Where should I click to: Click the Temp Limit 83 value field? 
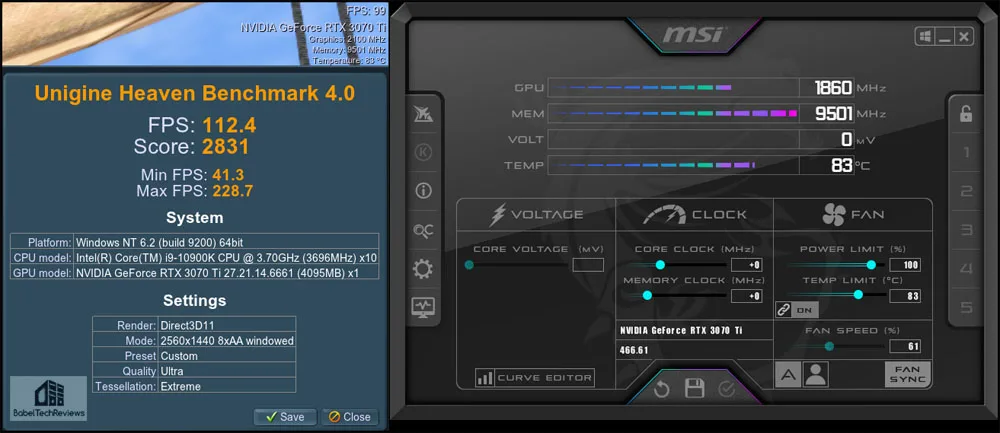pyautogui.click(x=905, y=296)
